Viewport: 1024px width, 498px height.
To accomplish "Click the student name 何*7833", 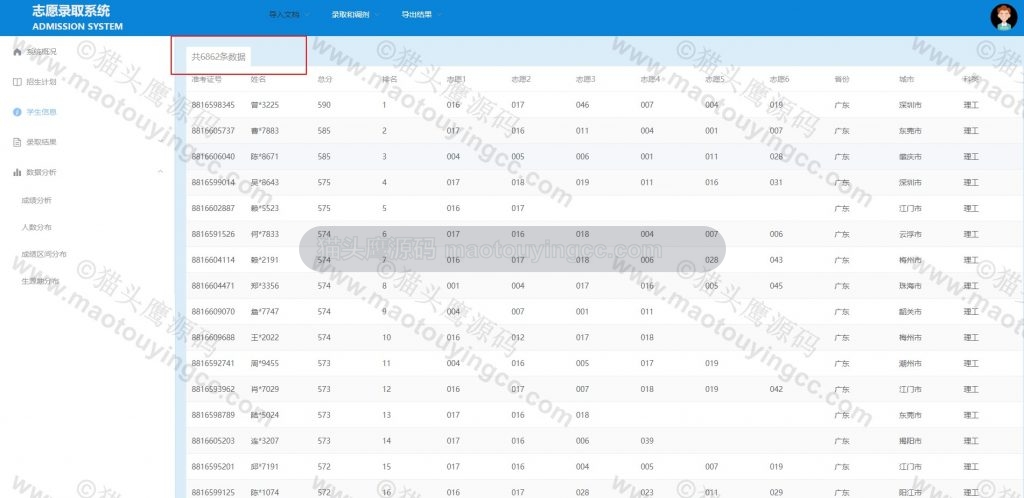I will point(264,234).
